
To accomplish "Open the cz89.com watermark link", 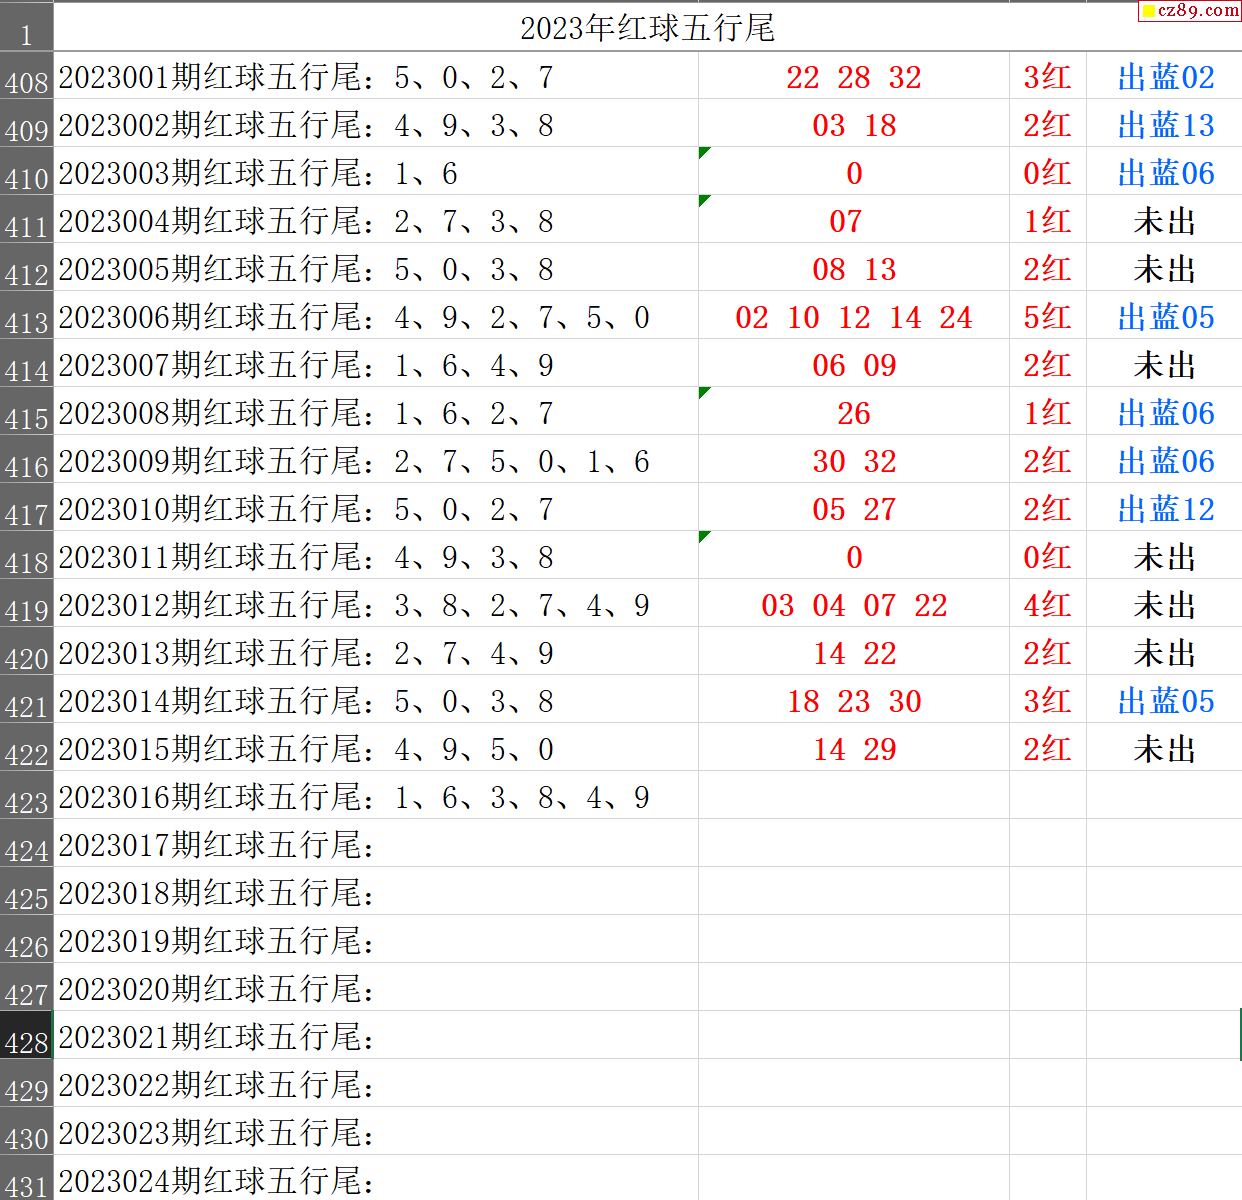I will click(x=1190, y=11).
